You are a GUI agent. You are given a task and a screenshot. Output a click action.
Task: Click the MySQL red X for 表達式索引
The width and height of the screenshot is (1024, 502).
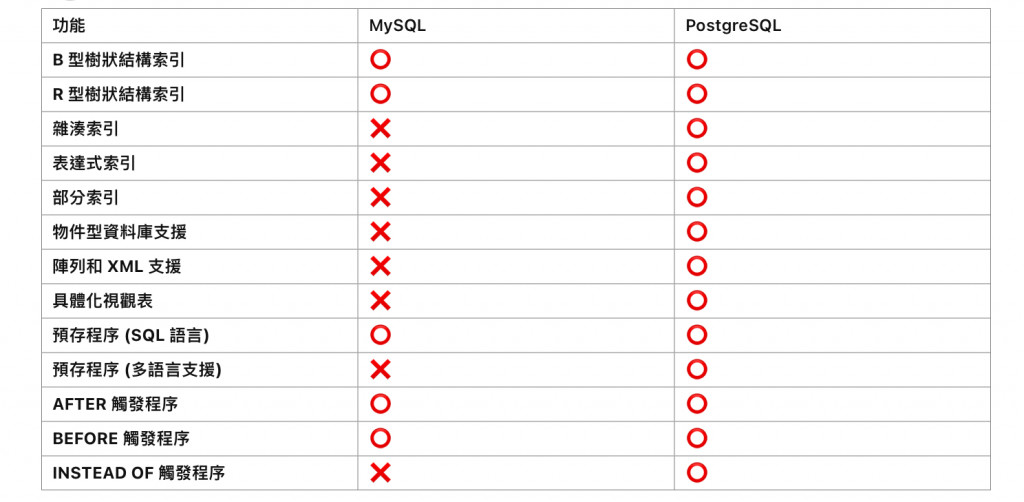[x=380, y=163]
